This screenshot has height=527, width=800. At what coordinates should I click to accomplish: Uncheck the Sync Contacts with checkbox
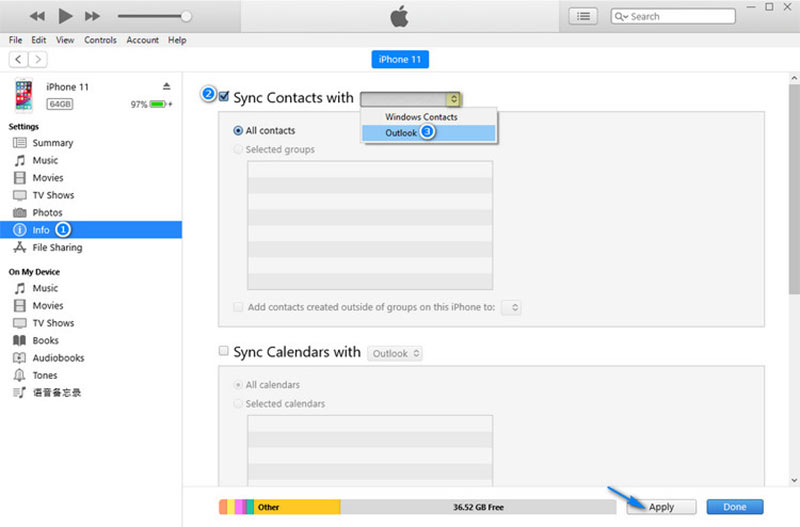224,97
